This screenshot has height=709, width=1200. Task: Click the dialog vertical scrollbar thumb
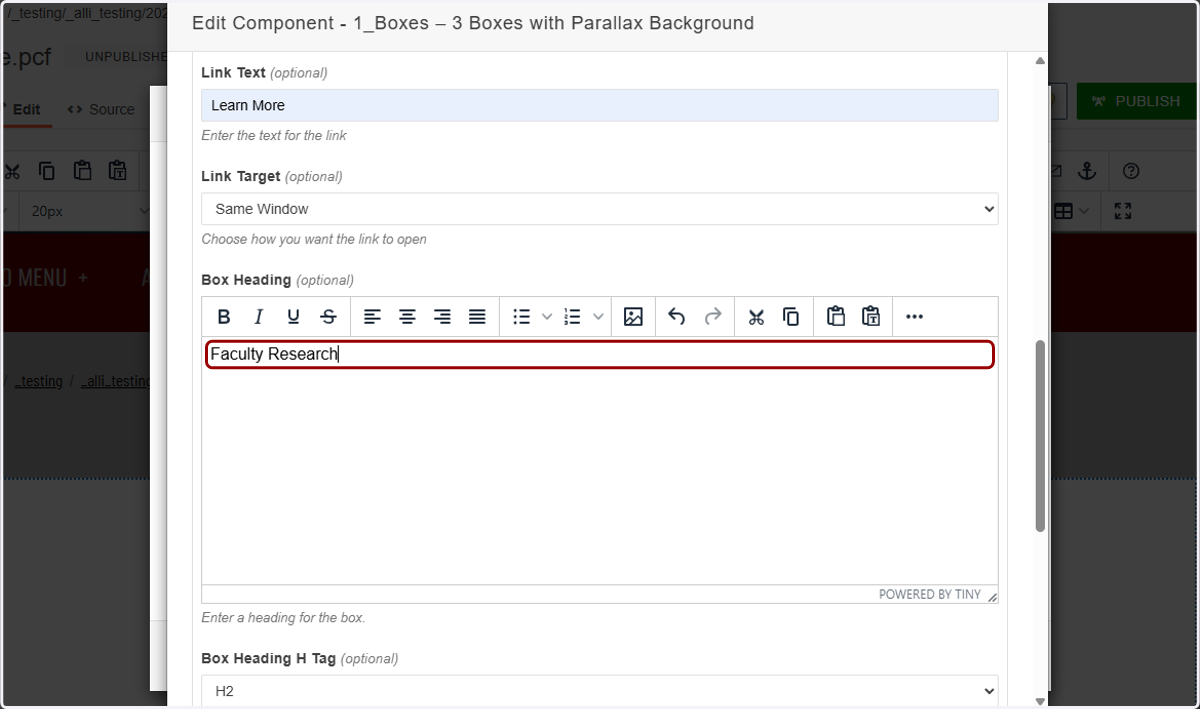coord(1040,435)
